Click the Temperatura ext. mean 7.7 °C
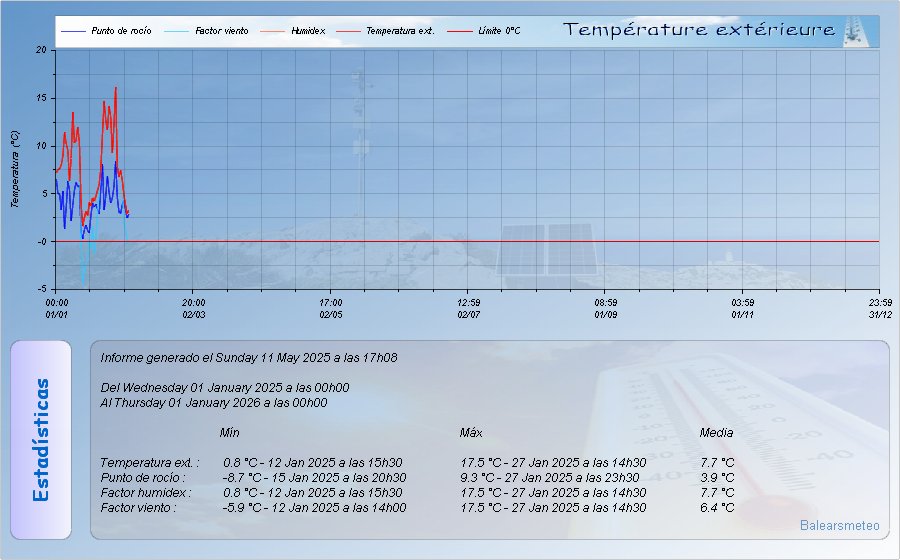 (x=717, y=462)
